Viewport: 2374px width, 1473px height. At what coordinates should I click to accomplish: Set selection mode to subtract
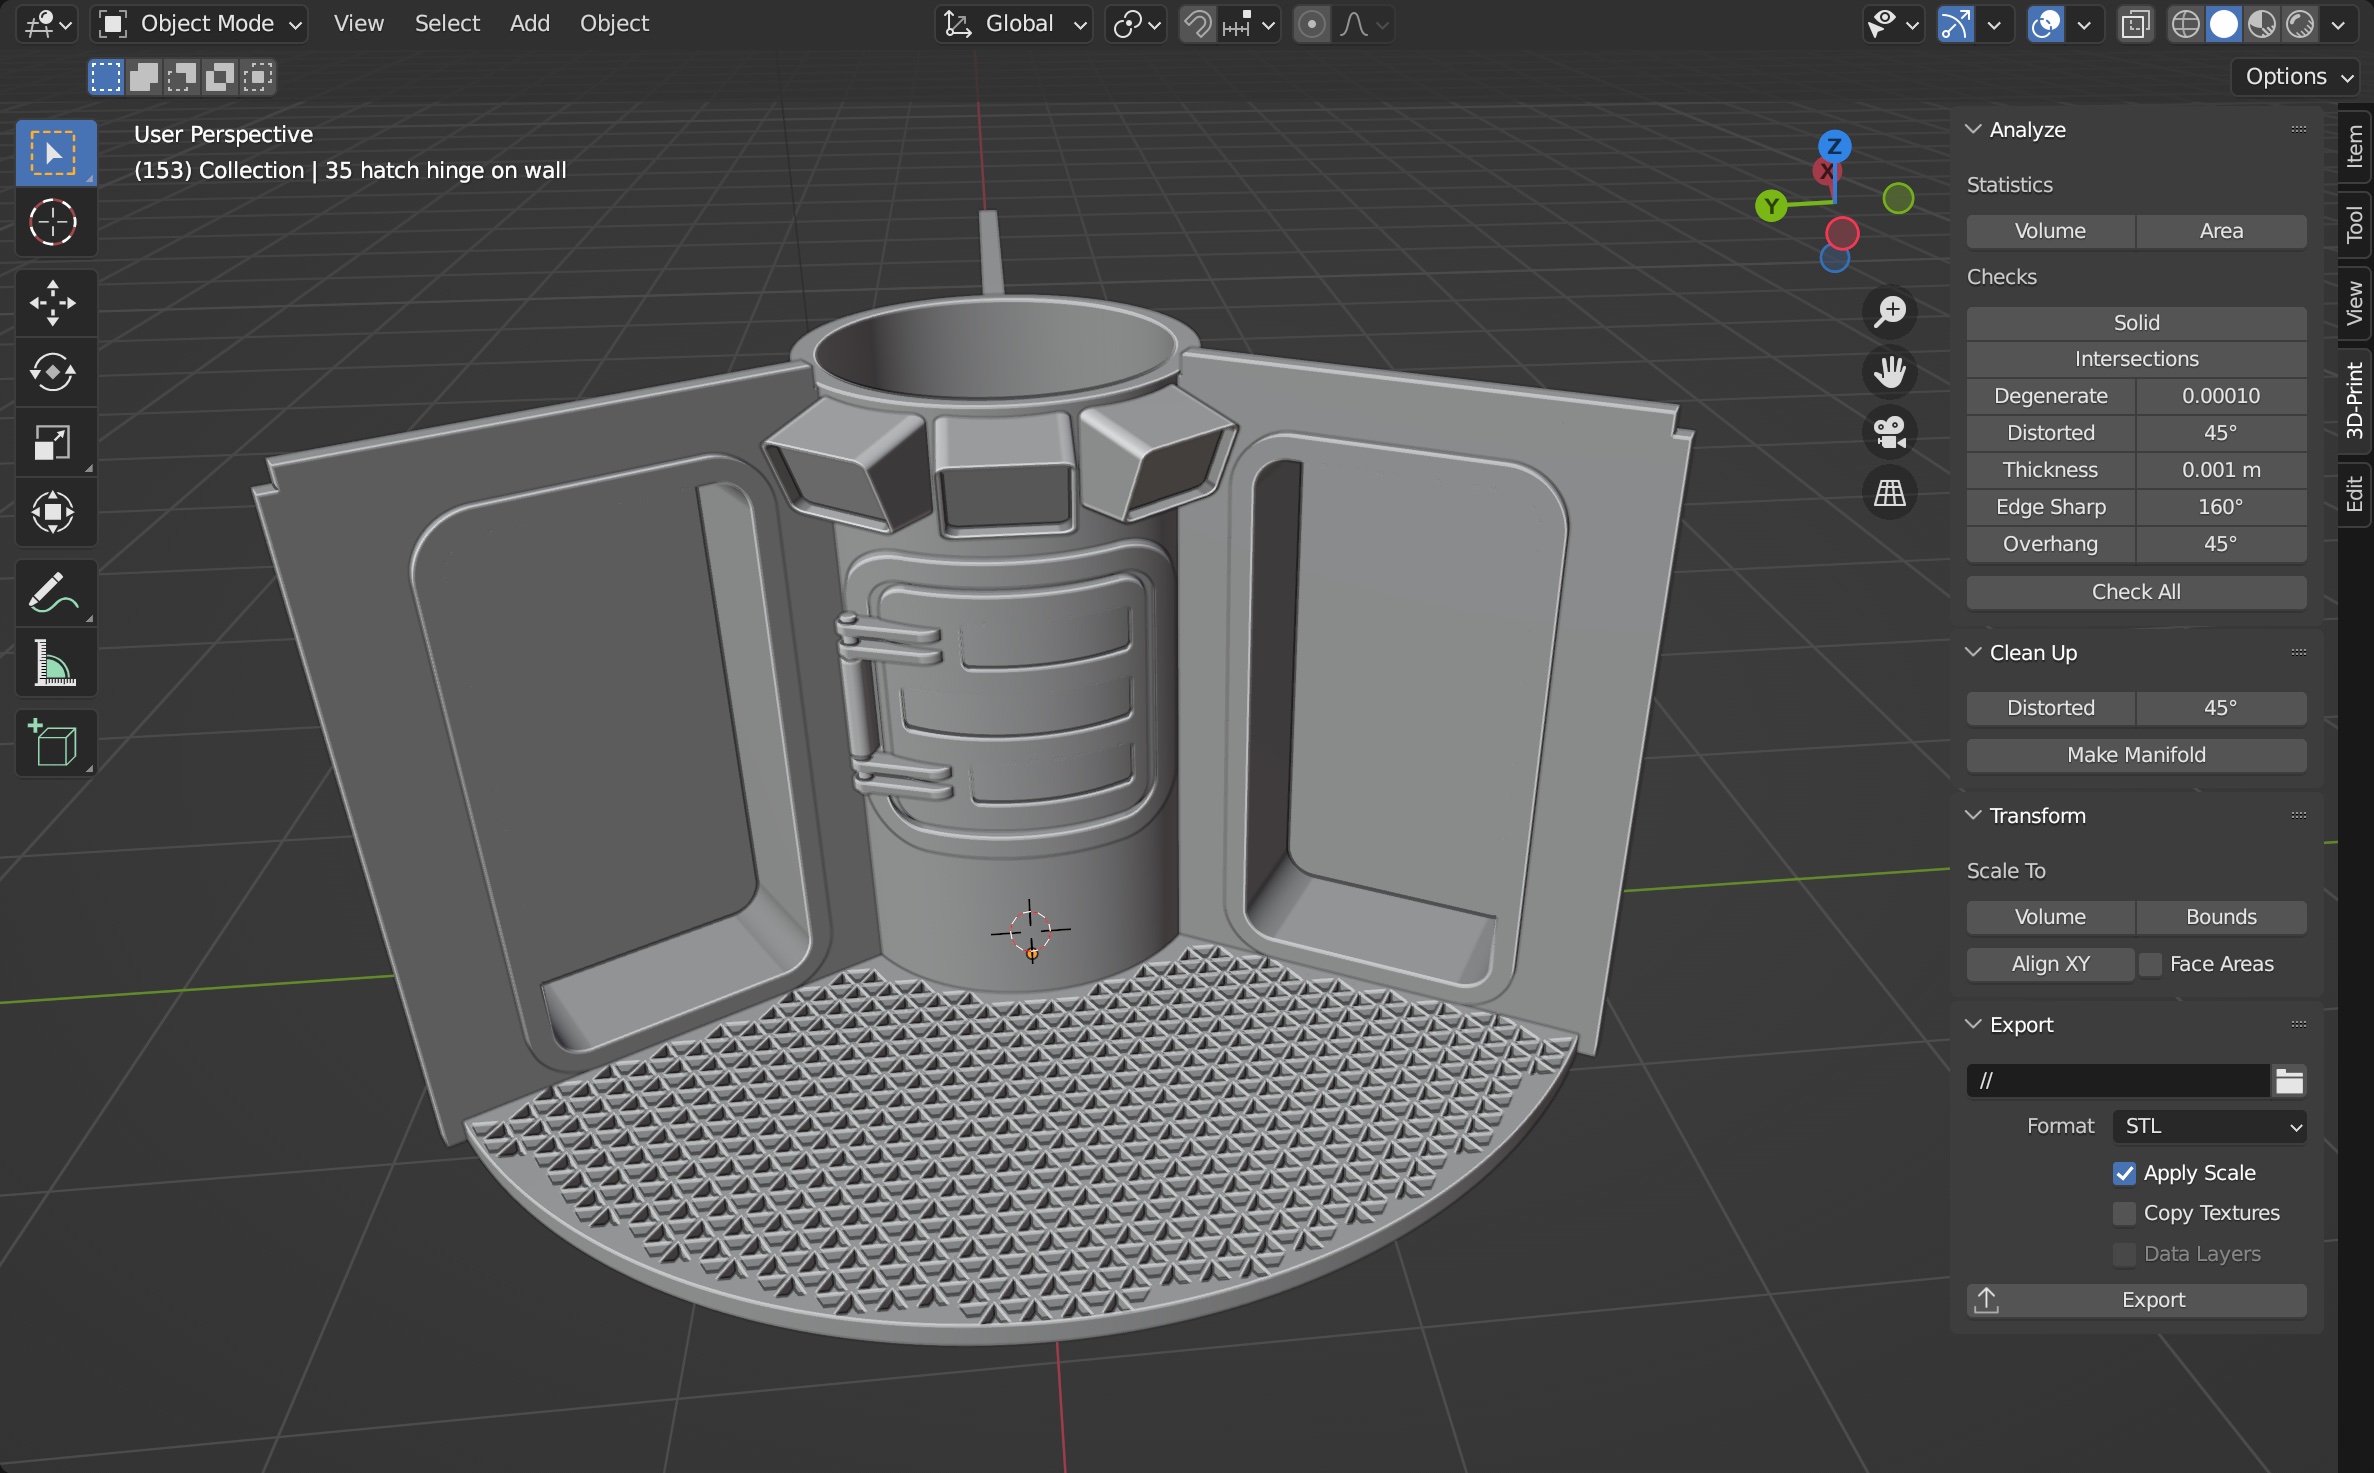coord(181,77)
